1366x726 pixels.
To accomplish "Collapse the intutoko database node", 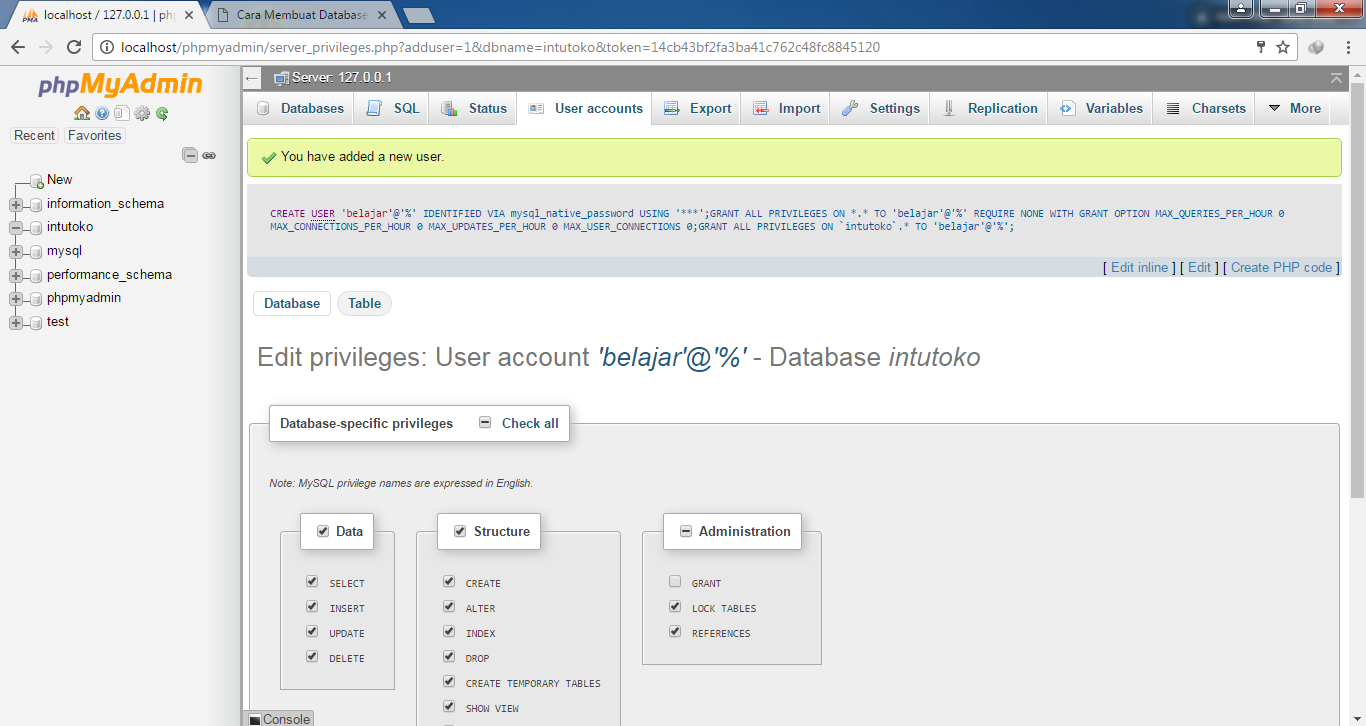I will pyautogui.click(x=15, y=227).
